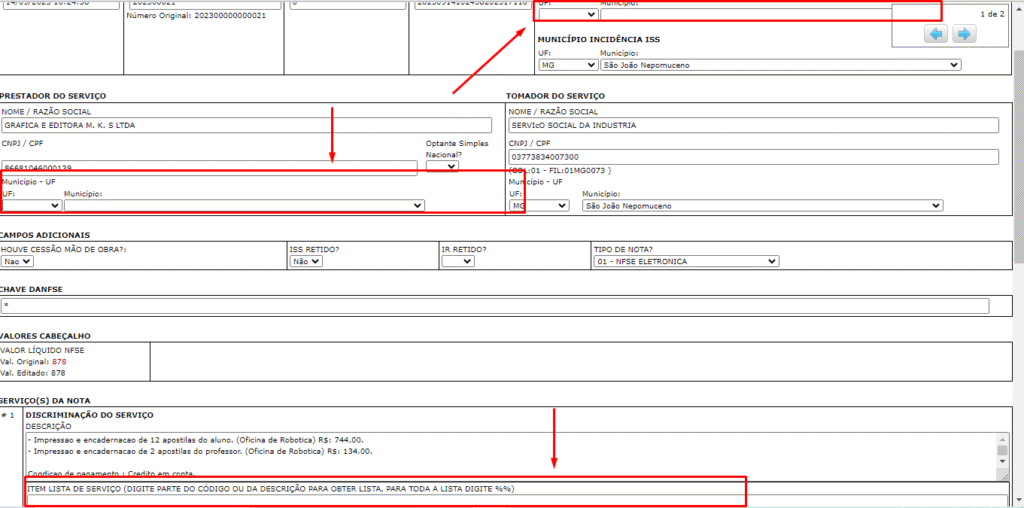Open the empty Prestador Município dropdown
The width and height of the screenshot is (1024, 508).
[x=244, y=205]
